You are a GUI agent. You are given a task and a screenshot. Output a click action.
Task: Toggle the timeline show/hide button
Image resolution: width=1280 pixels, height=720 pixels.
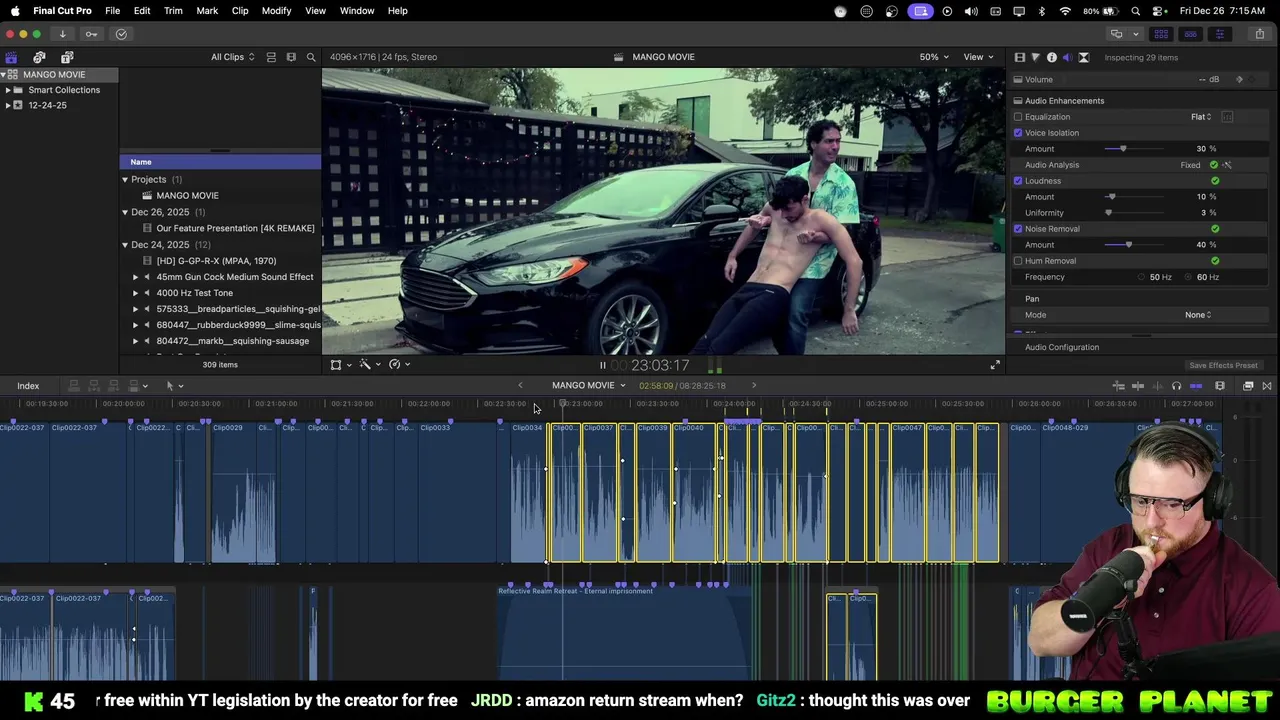[x=1190, y=34]
